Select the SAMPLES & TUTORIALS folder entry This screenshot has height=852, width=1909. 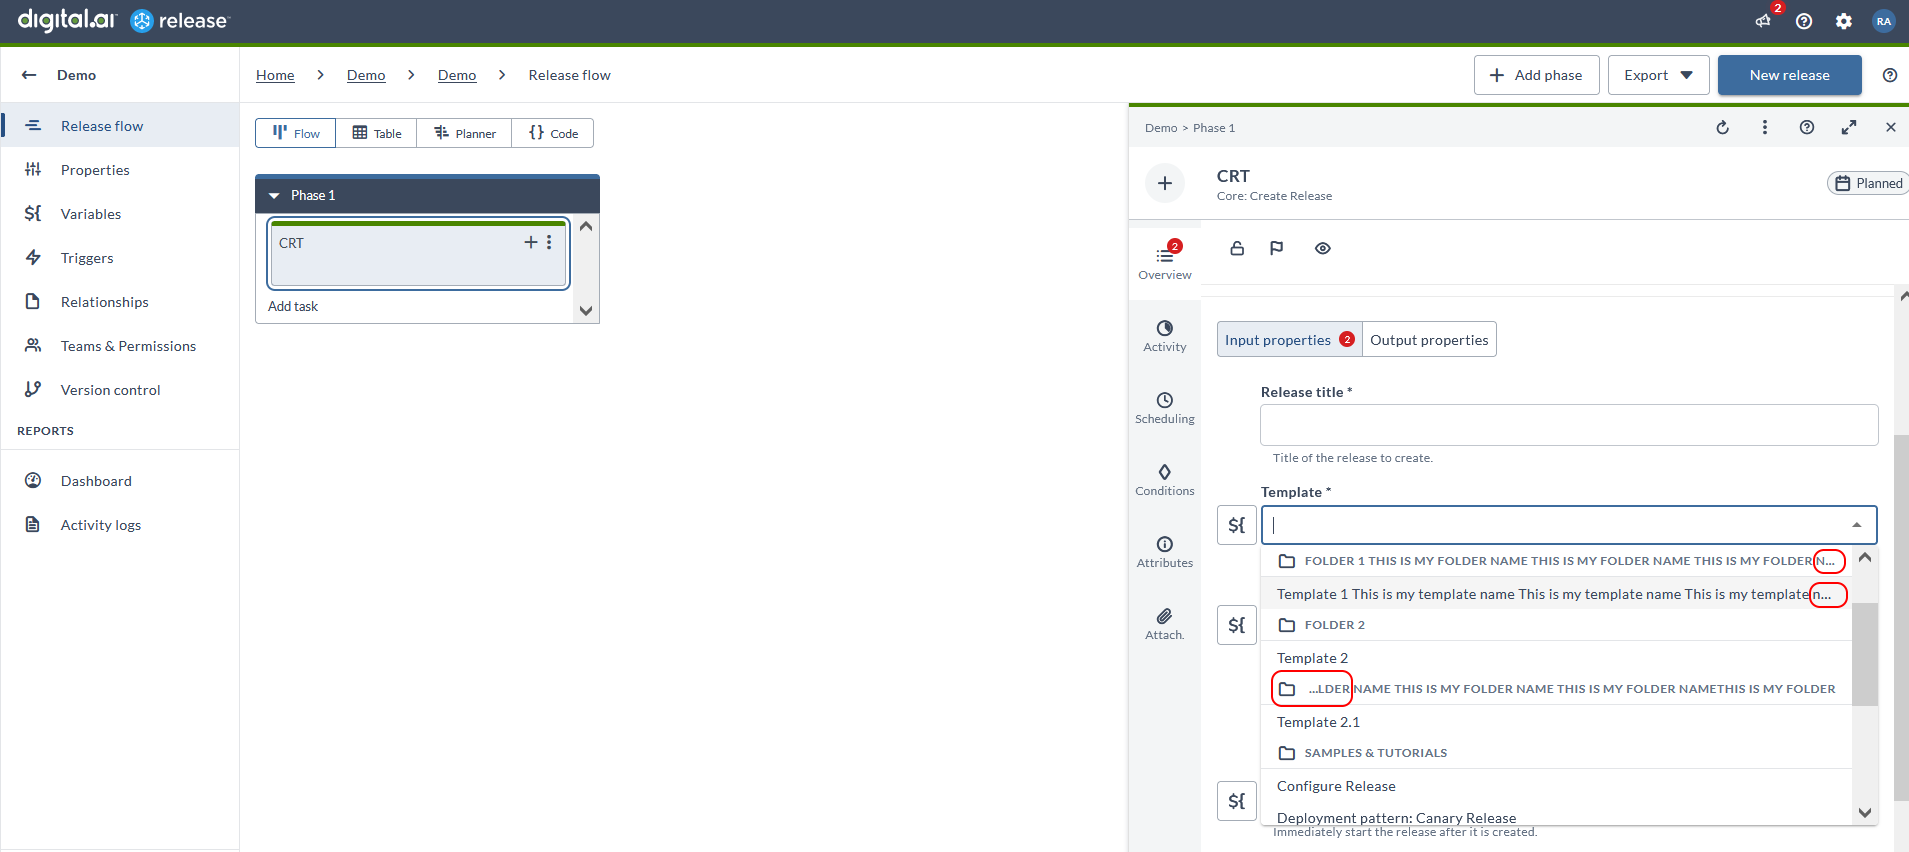click(1557, 753)
